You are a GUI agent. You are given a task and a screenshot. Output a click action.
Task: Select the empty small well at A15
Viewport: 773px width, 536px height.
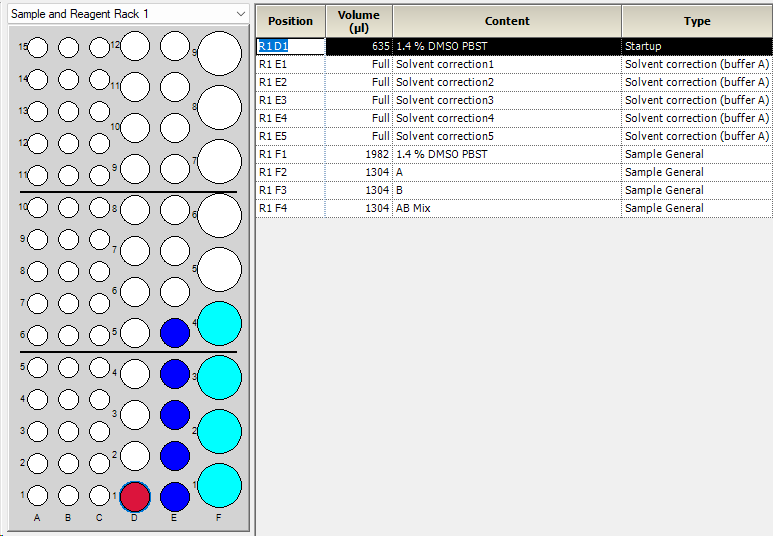37,47
